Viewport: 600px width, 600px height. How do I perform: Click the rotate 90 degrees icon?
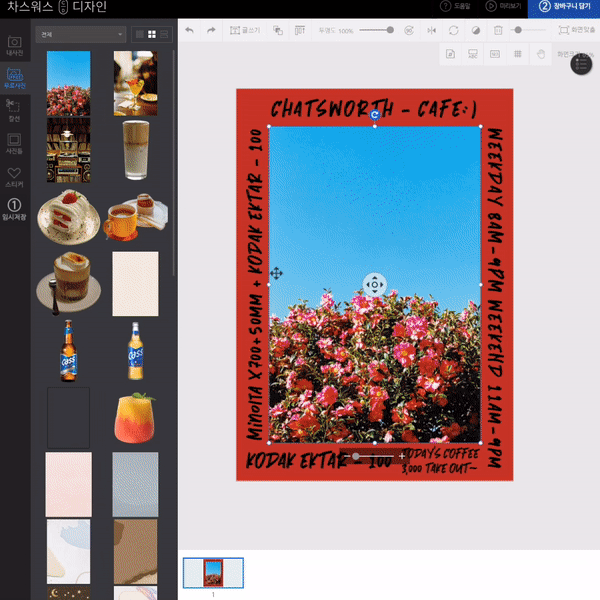409,30
